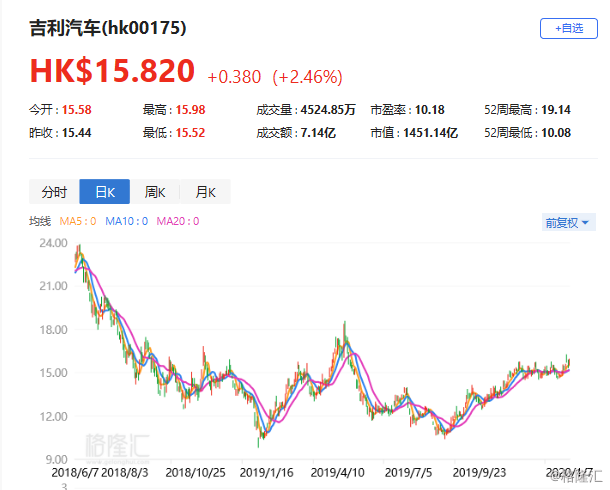Click the percent change (+2.46%)
The width and height of the screenshot is (610, 490).
(307, 77)
